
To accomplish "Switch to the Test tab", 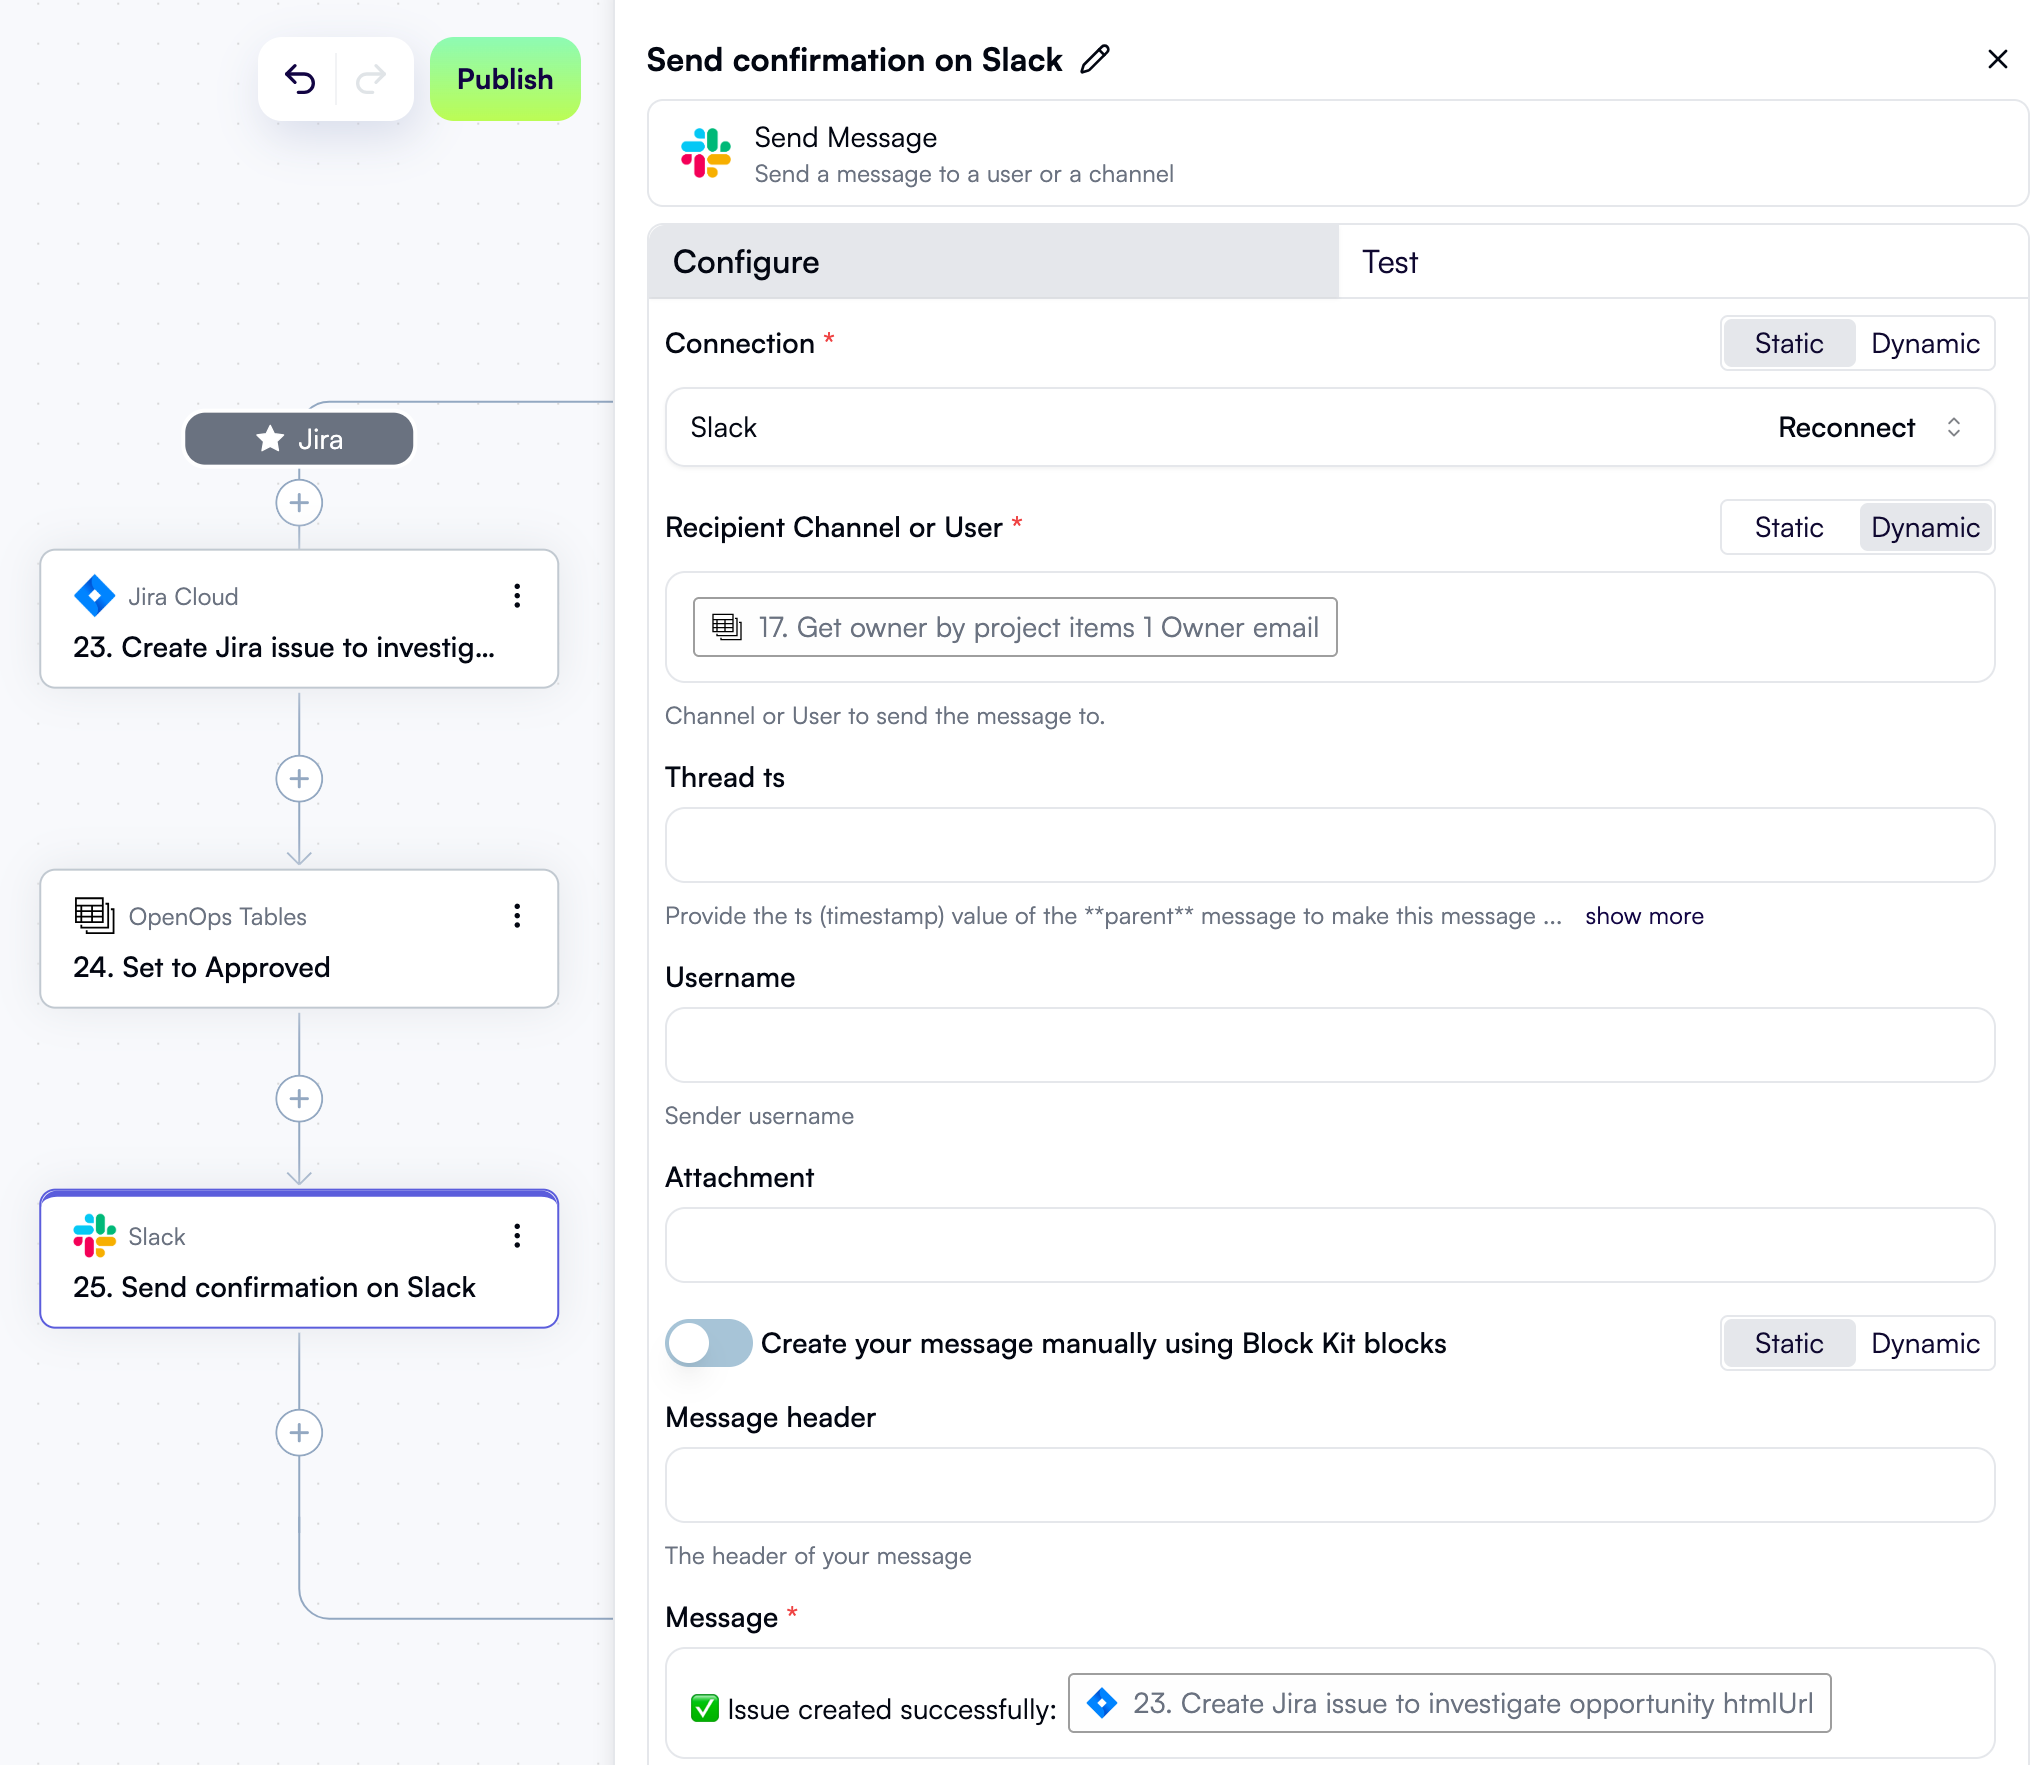I will (1389, 262).
